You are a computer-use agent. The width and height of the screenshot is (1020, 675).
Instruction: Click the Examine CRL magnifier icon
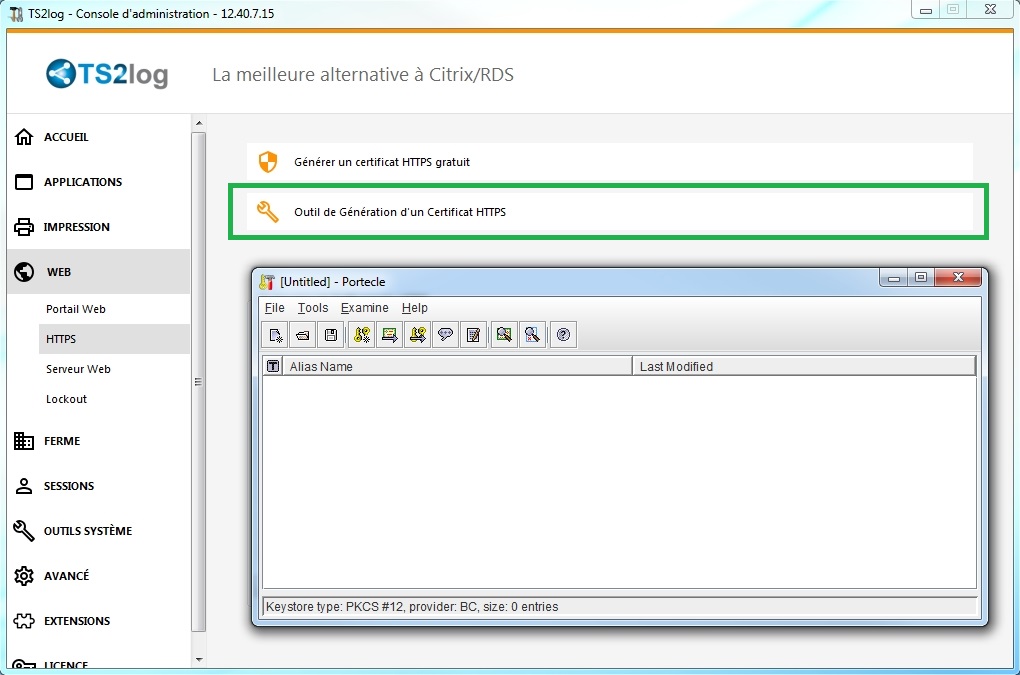[x=532, y=335]
